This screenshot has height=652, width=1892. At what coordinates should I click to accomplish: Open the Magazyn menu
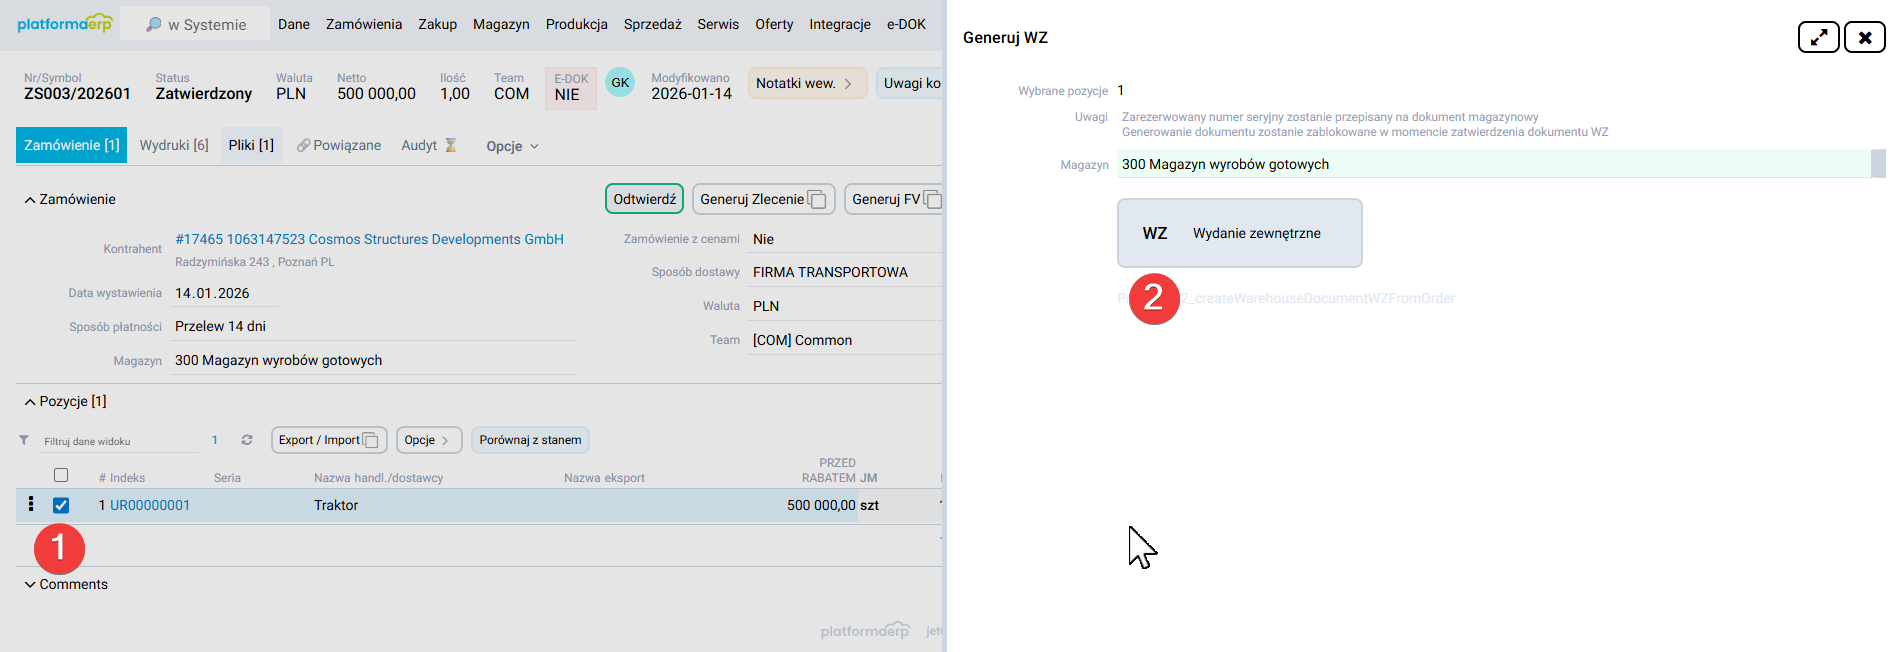pos(501,24)
